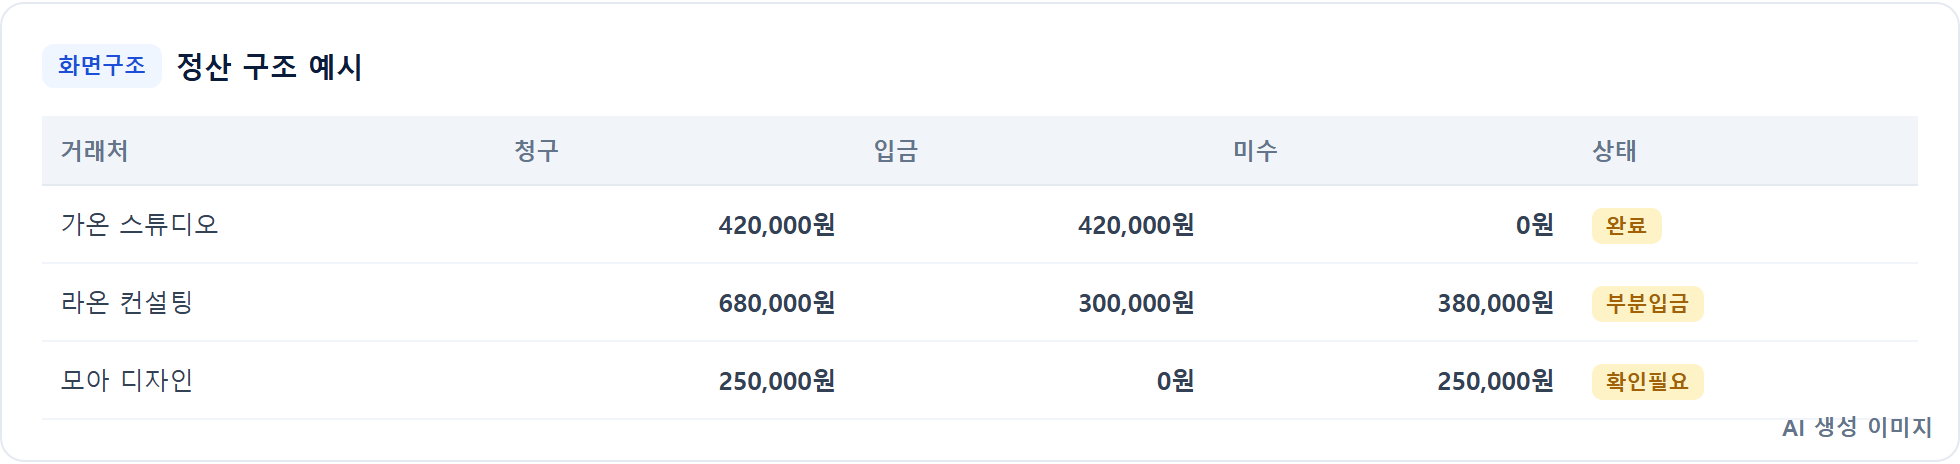
Task: Click the 확인필요 status badge
Action: point(1647,382)
